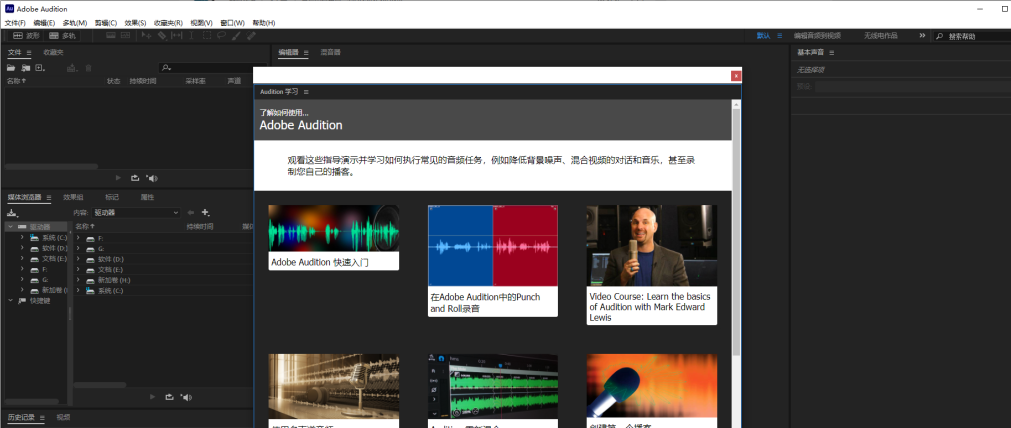1011x428 pixels.
Task: Click the media browser import download icon
Action: pos(12,213)
